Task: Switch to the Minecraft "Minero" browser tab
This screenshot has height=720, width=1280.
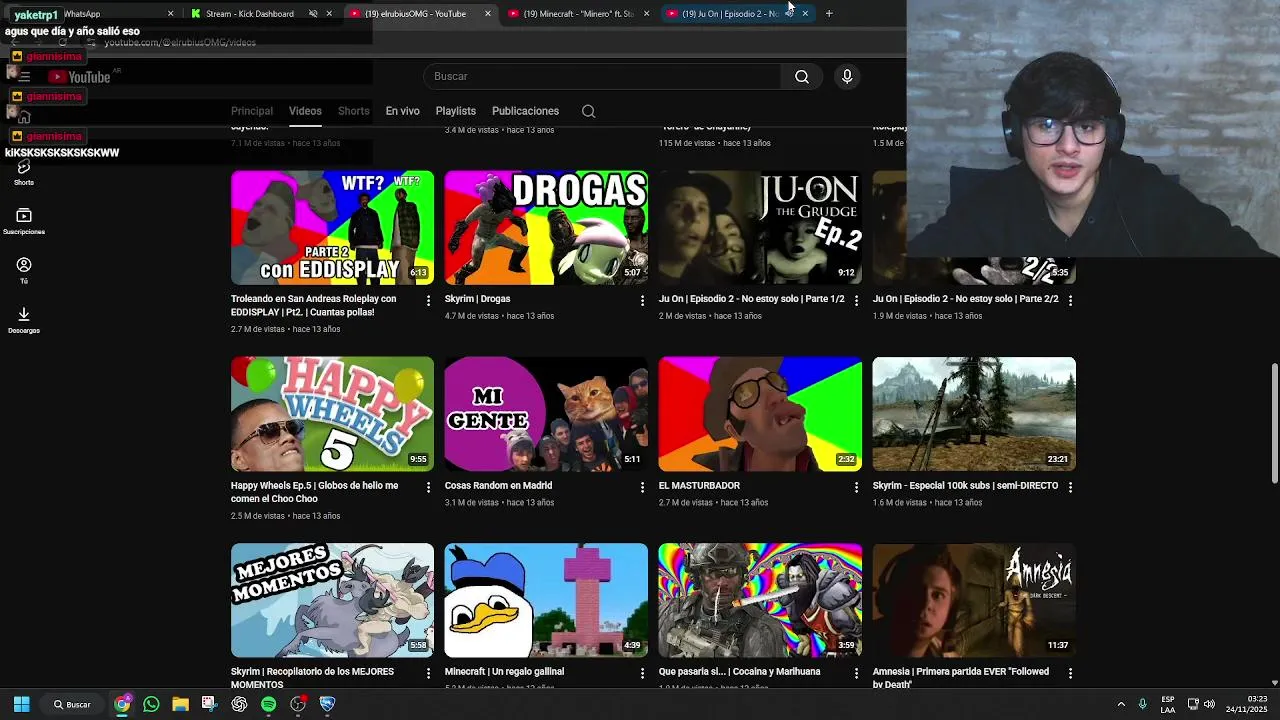Action: tap(578, 14)
